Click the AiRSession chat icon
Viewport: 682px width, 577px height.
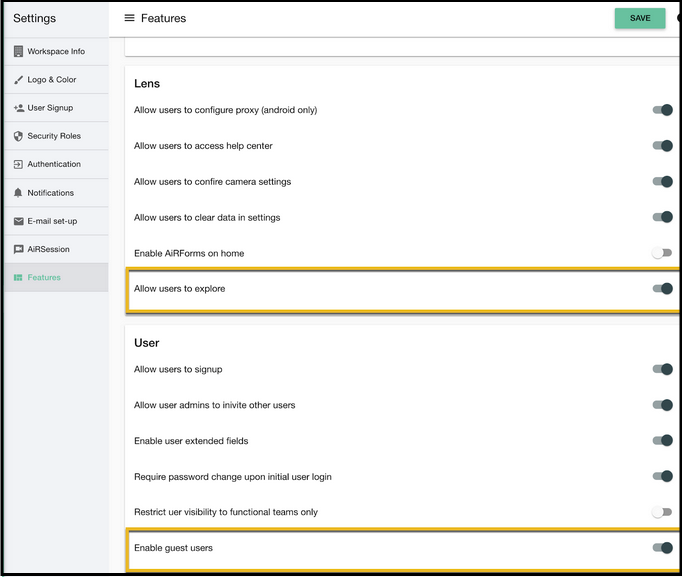click(18, 249)
